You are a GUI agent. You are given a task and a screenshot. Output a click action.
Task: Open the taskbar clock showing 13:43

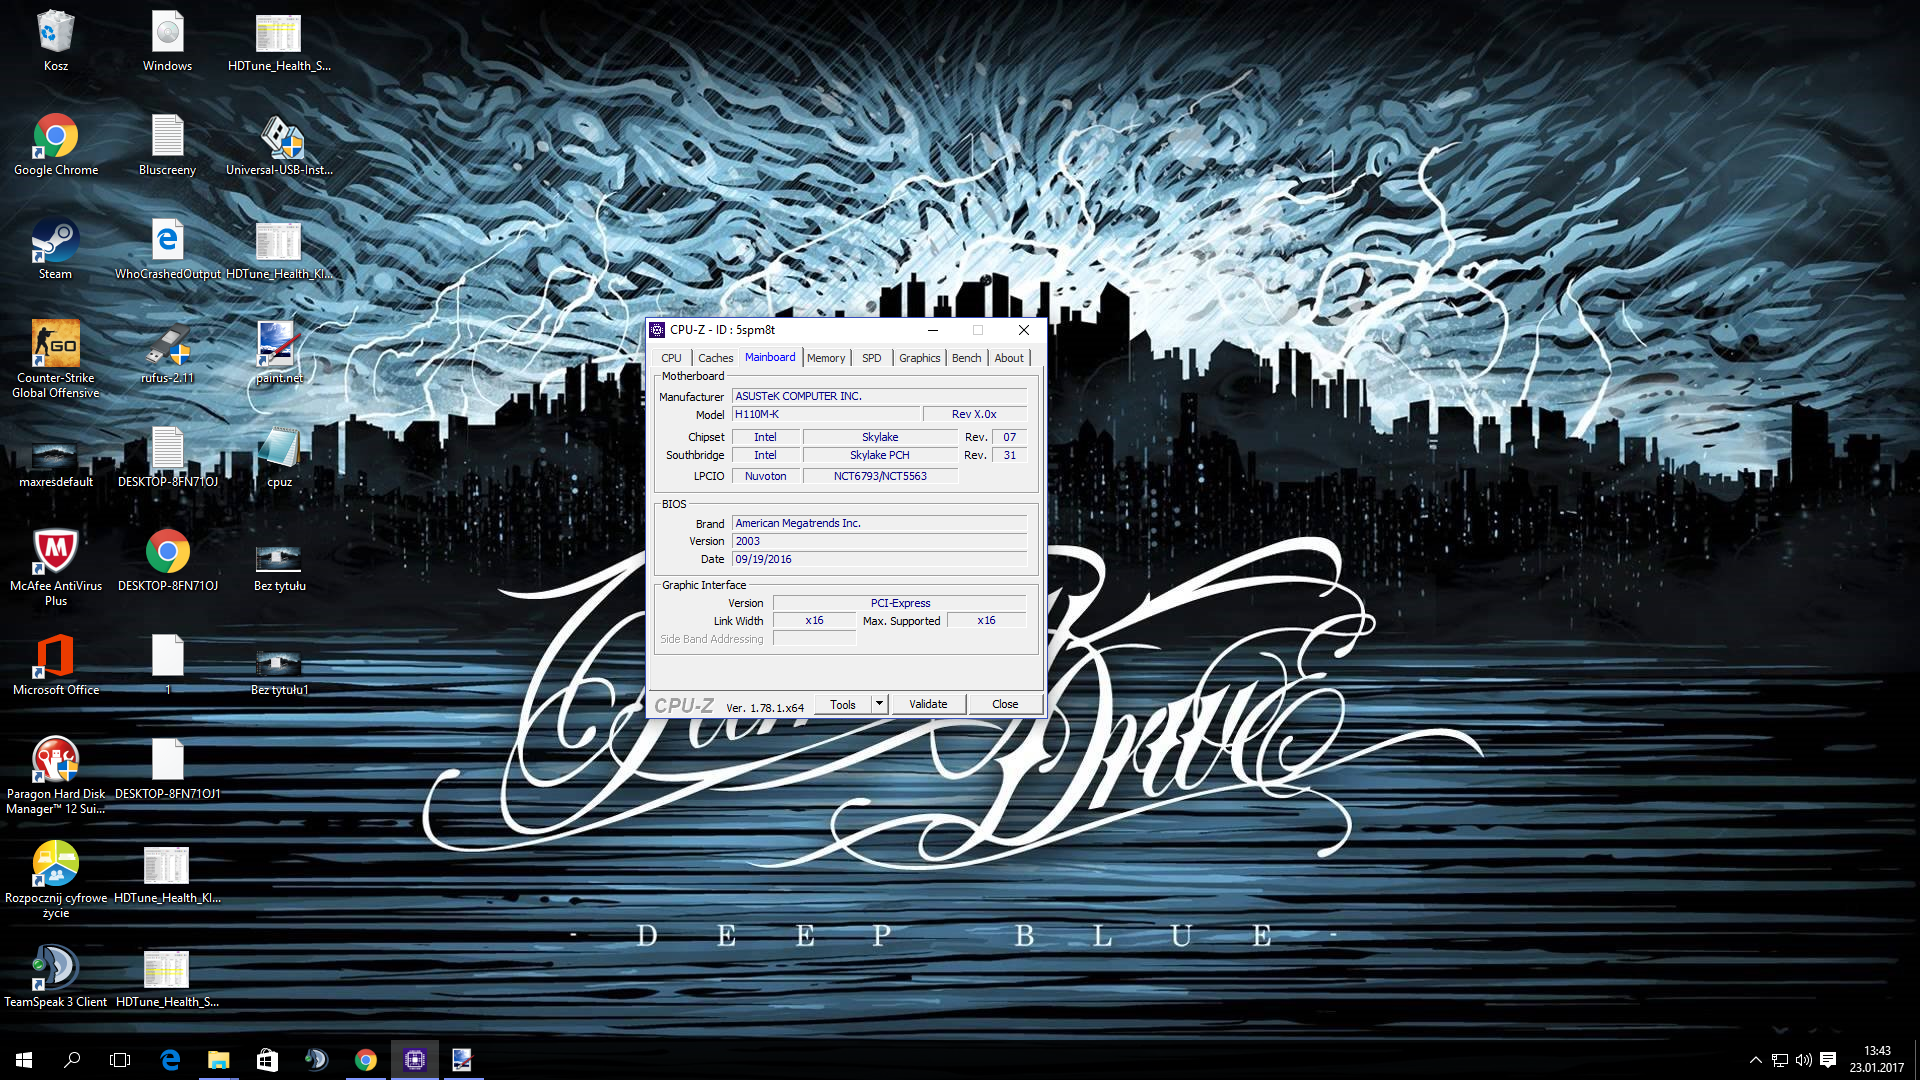[1877, 1060]
